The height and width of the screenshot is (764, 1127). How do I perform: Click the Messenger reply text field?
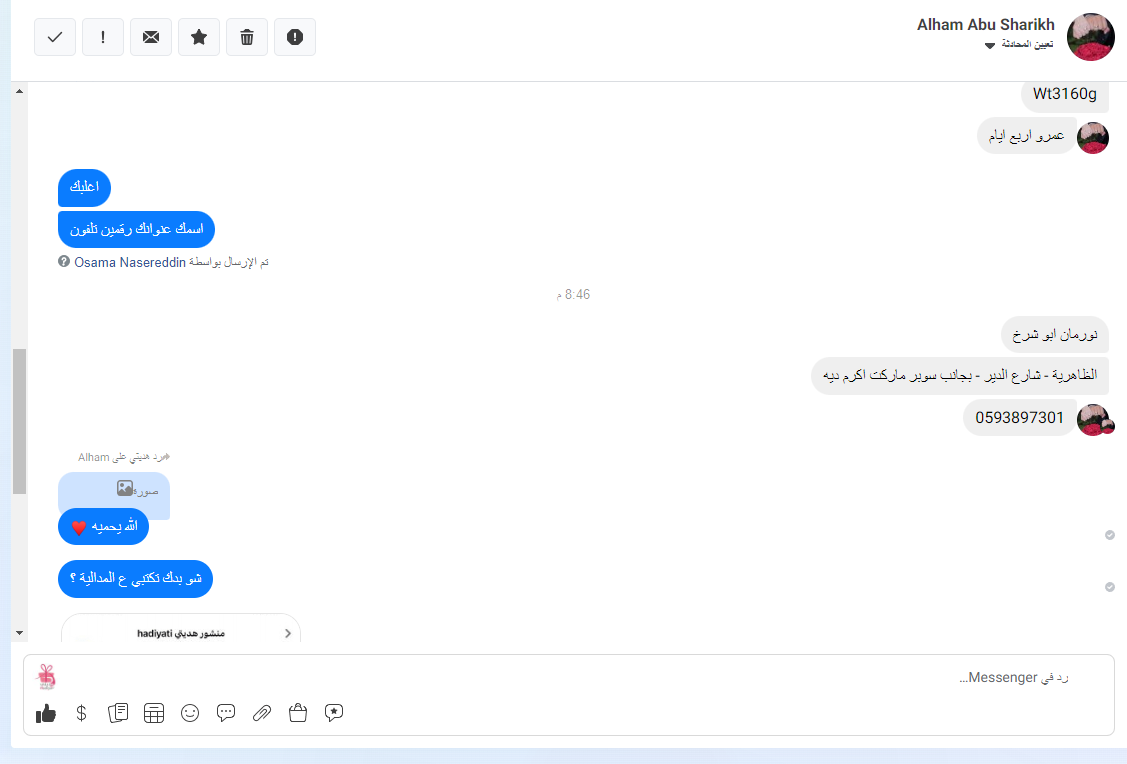click(x=568, y=678)
